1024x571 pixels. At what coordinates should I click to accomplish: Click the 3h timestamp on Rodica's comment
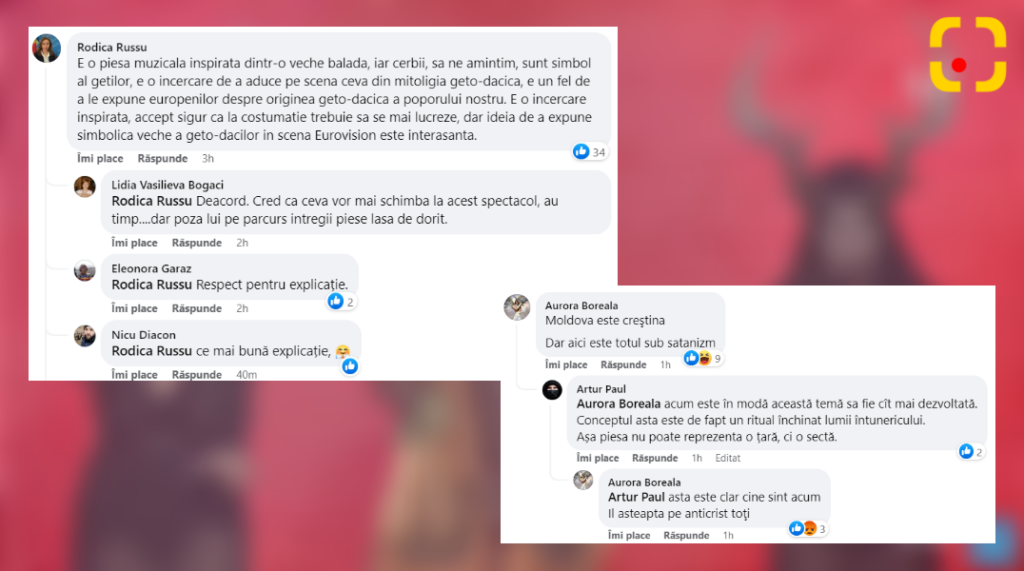[208, 158]
